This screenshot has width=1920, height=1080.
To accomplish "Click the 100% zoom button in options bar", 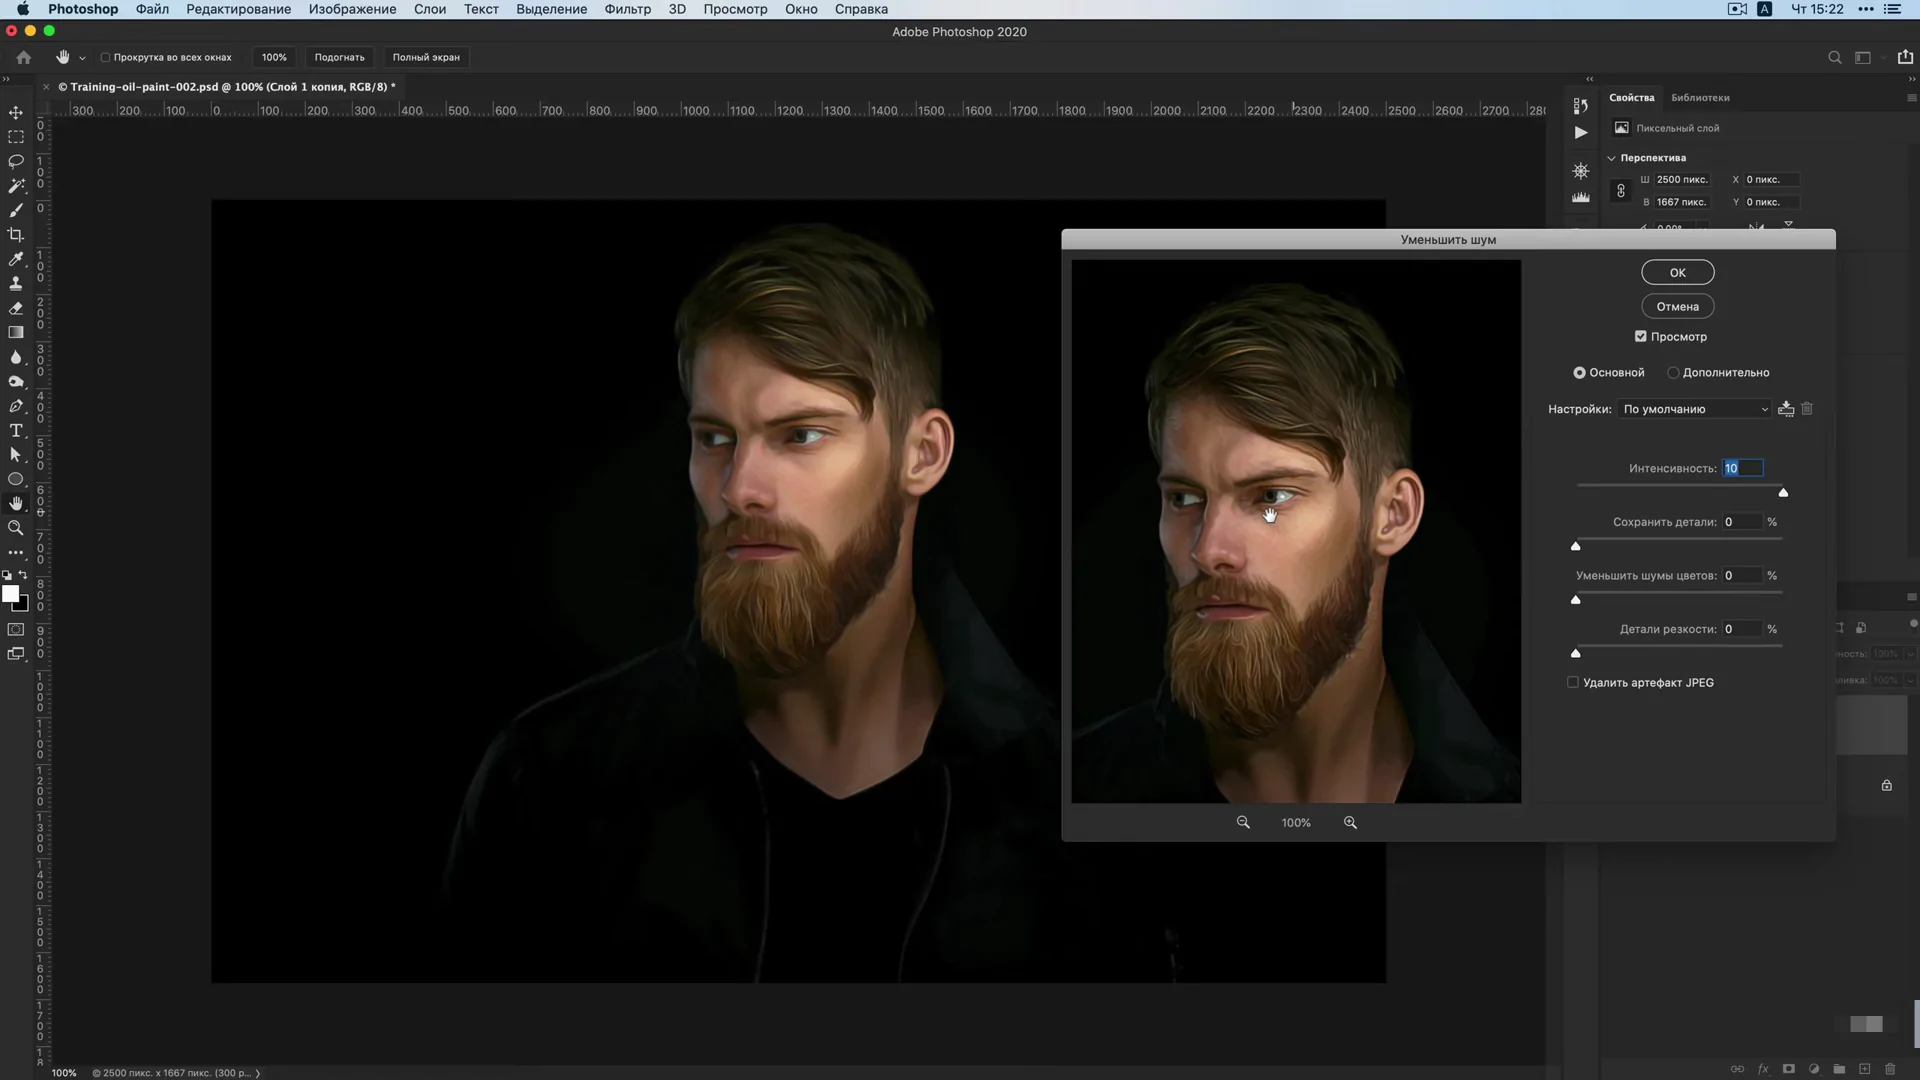I will click(274, 57).
